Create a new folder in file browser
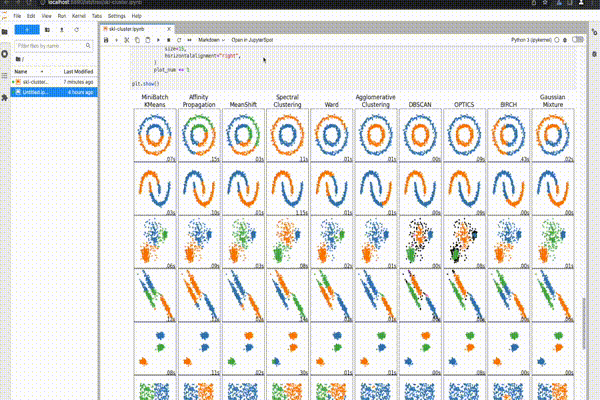Image resolution: width=600 pixels, height=400 pixels. (x=47, y=29)
